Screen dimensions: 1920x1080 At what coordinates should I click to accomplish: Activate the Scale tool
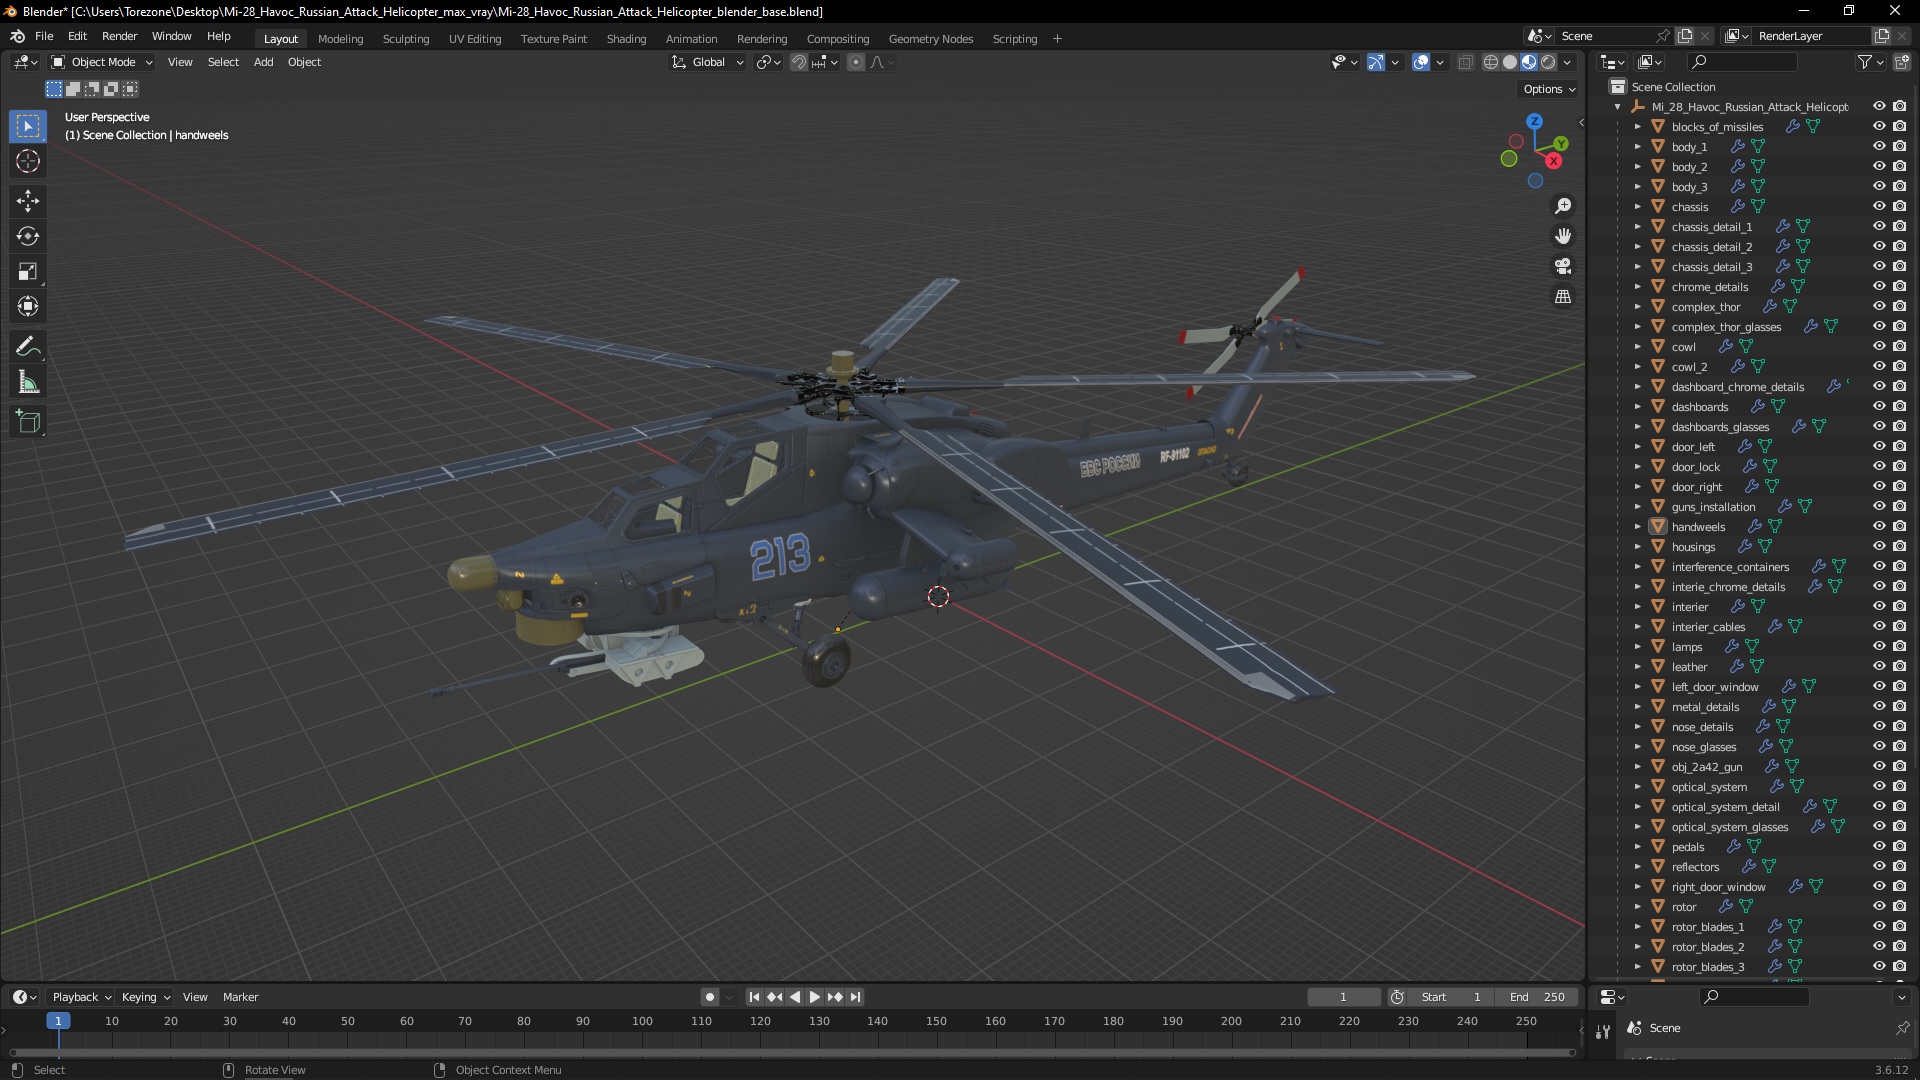tap(28, 271)
